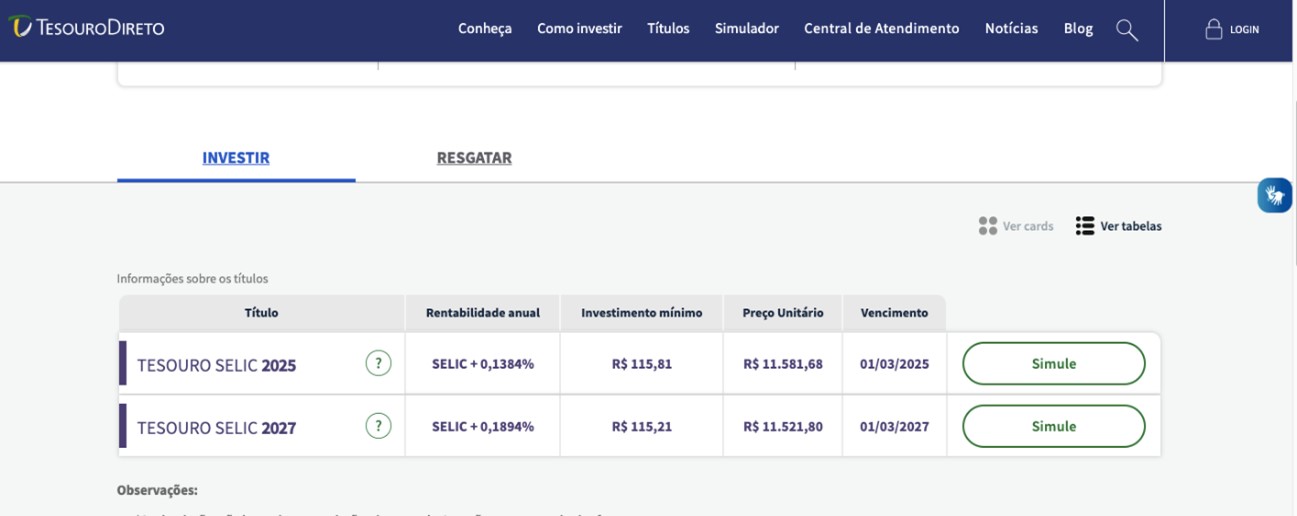The height and width of the screenshot is (516, 1297).
Task: Open Central de Atendimento
Action: tap(881, 29)
